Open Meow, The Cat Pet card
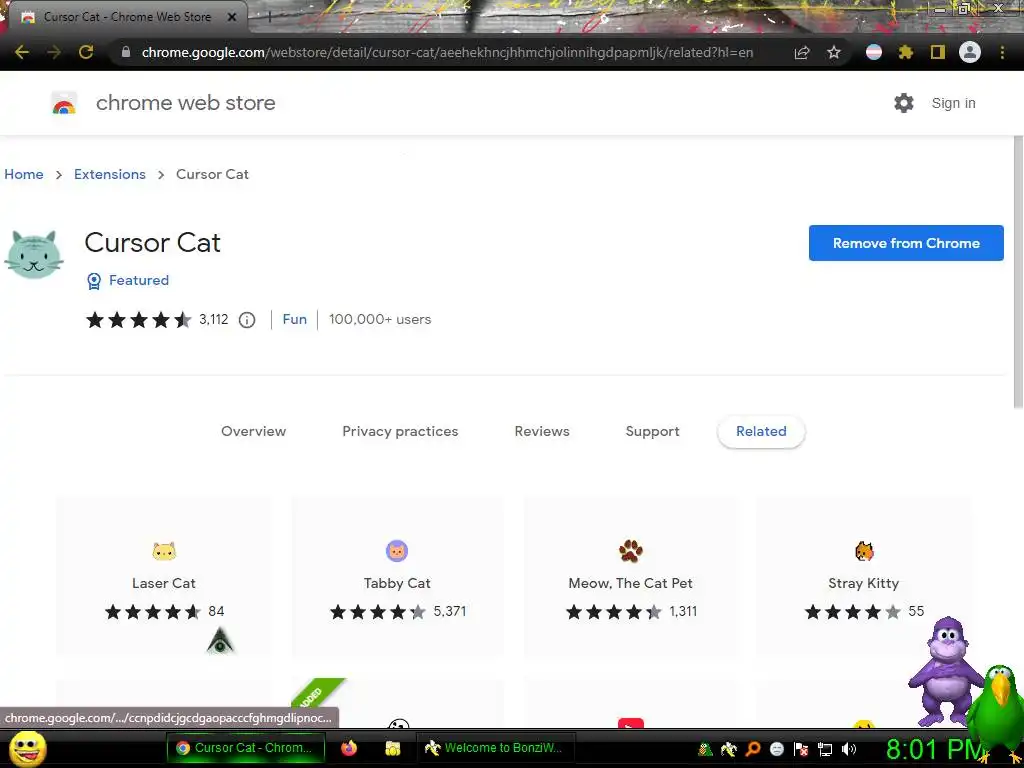Image resolution: width=1024 pixels, height=768 pixels. point(631,576)
